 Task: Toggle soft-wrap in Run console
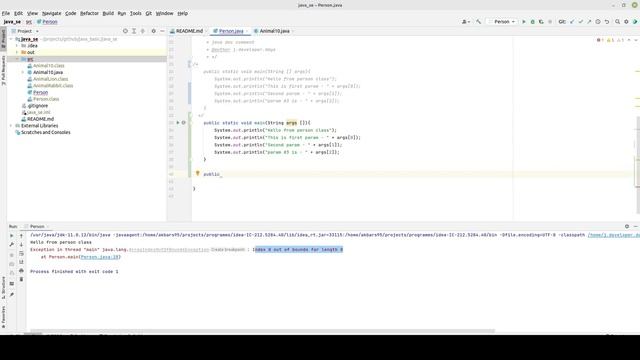tap(21, 253)
